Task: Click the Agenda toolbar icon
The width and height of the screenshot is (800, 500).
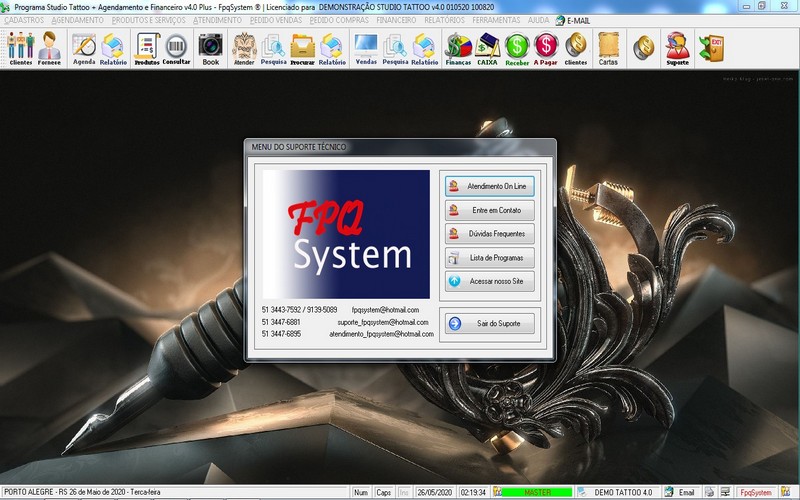Action: pos(84,47)
